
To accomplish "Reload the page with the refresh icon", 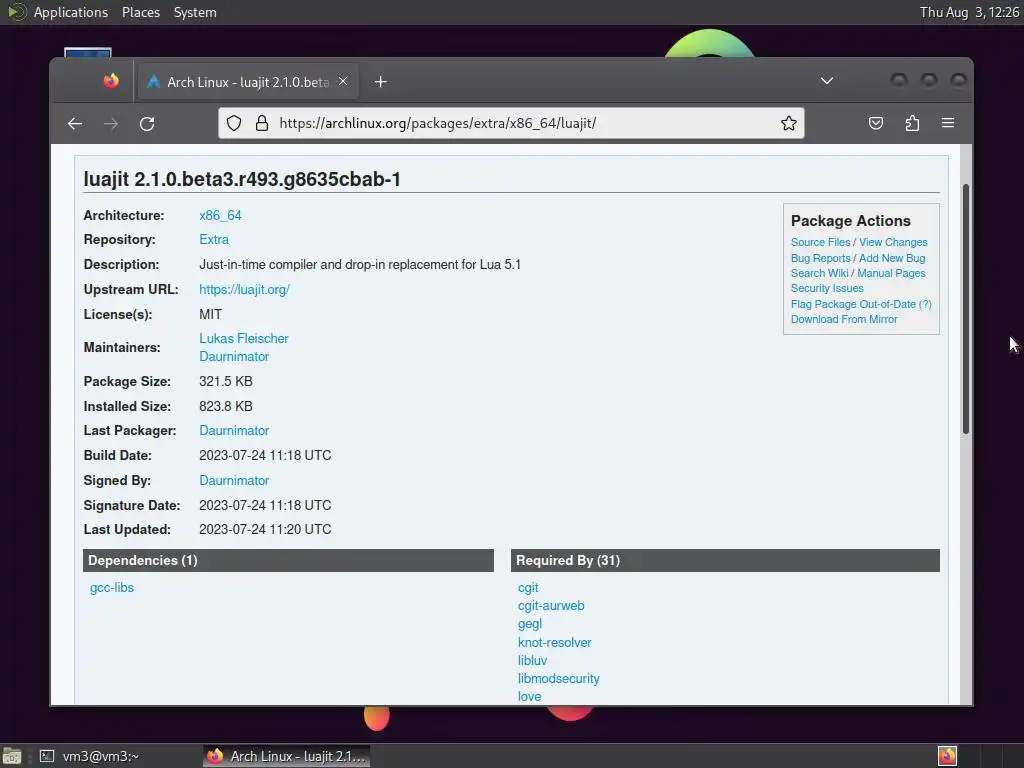I will (x=148, y=123).
